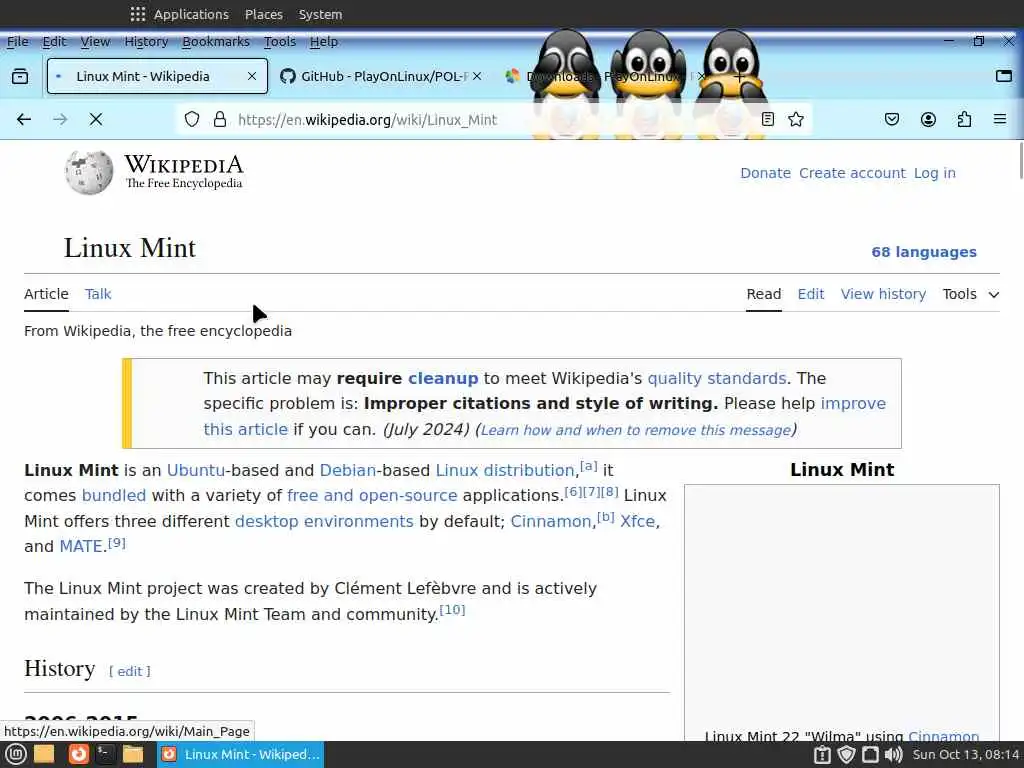Stop loading the current page

click(96, 120)
